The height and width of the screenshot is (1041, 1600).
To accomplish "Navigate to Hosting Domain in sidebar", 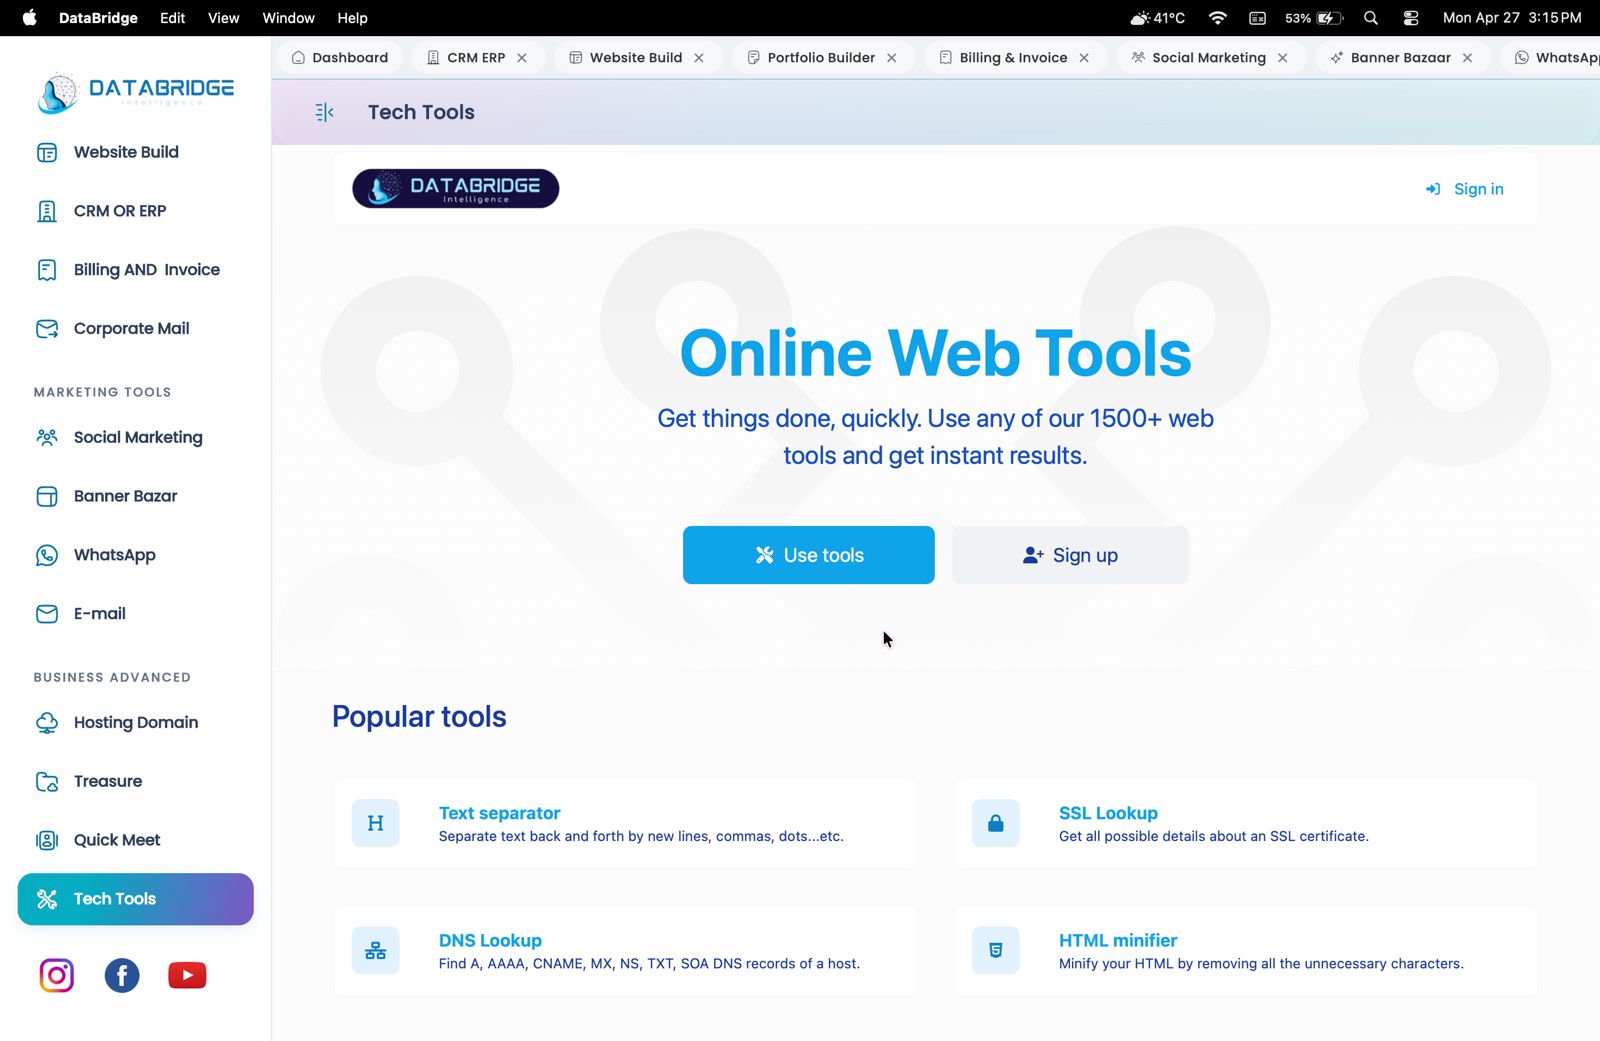I will [136, 722].
